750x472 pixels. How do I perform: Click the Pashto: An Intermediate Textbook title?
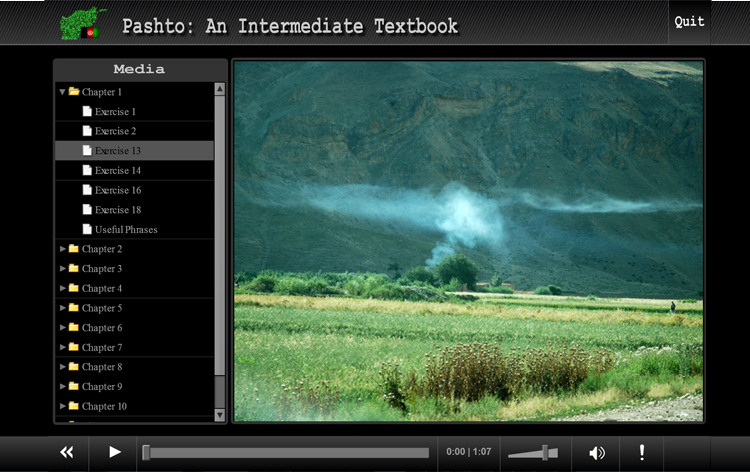click(x=290, y=26)
